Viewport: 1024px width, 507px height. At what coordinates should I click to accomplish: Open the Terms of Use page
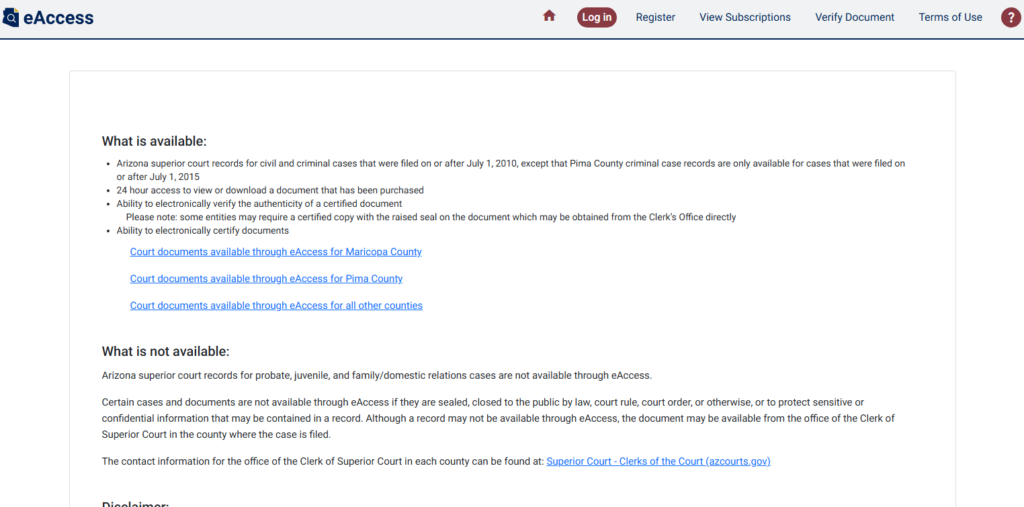[950, 17]
